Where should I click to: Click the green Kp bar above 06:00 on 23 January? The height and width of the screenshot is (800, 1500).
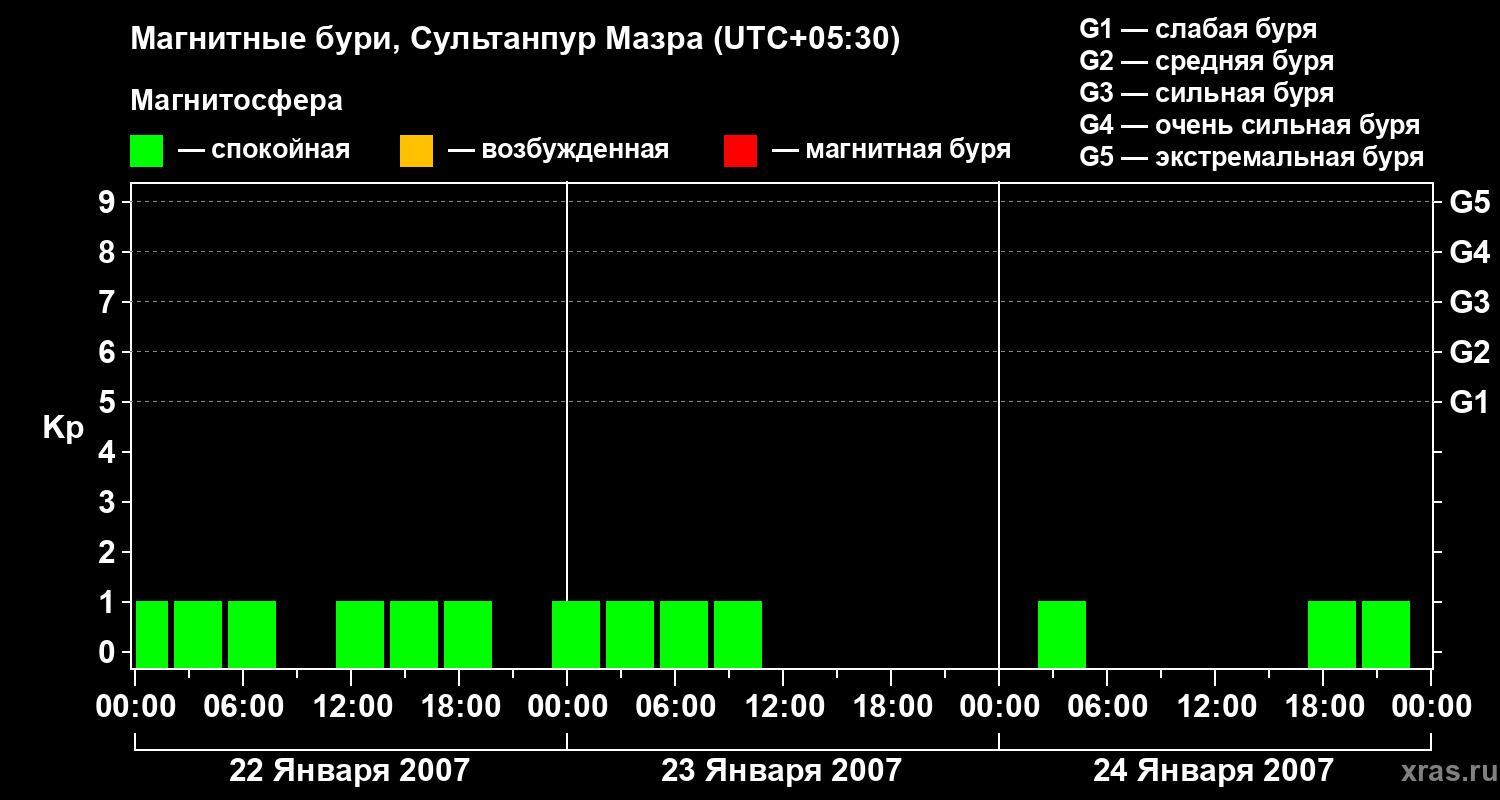684,634
